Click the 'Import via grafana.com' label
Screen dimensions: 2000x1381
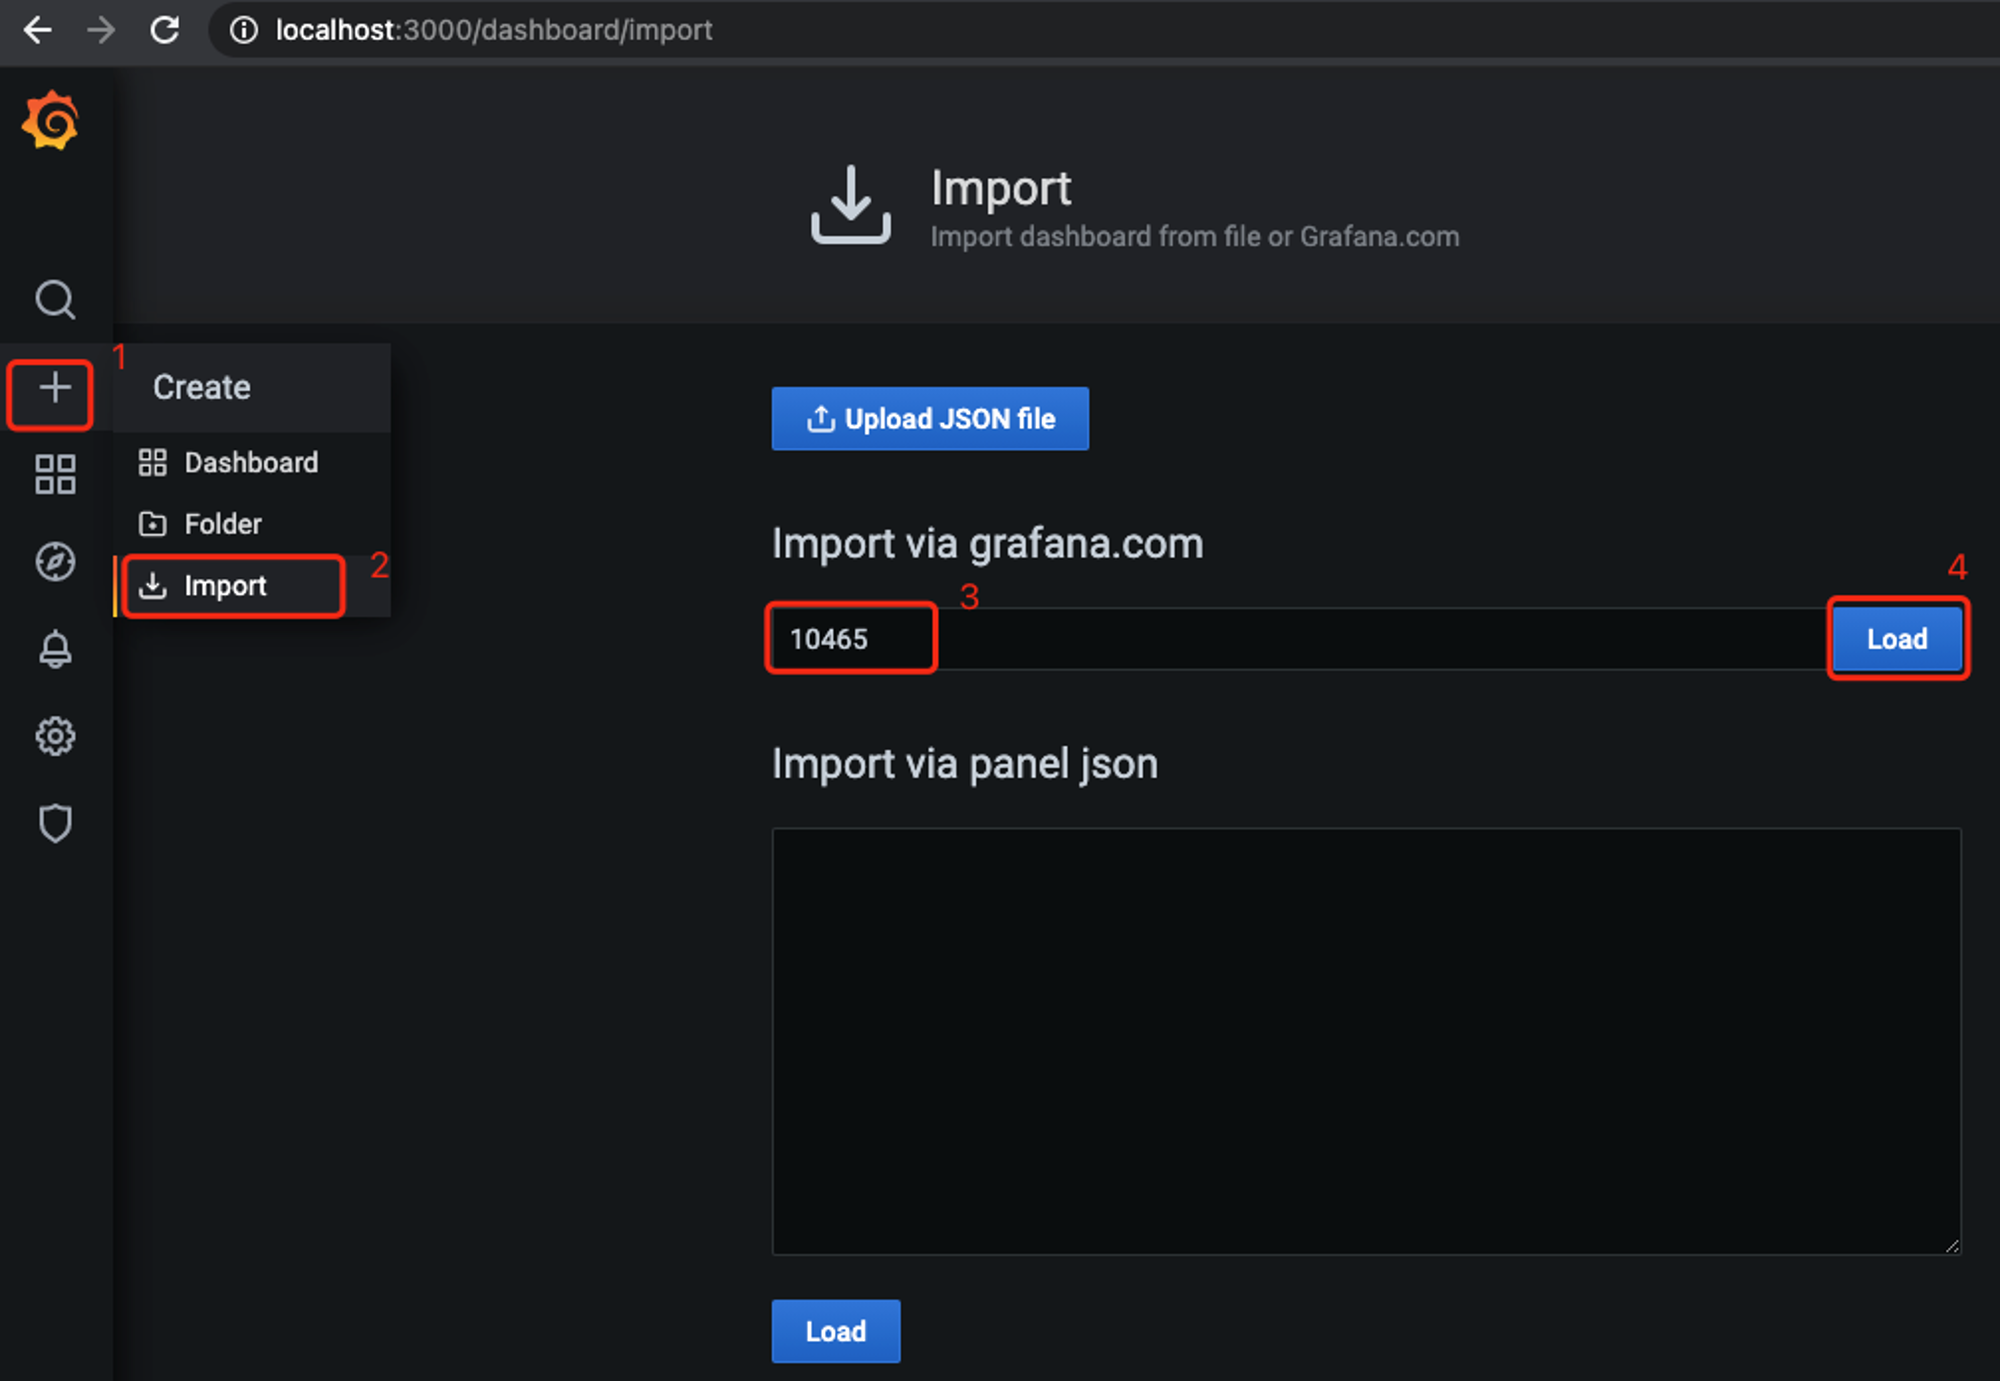(x=987, y=544)
